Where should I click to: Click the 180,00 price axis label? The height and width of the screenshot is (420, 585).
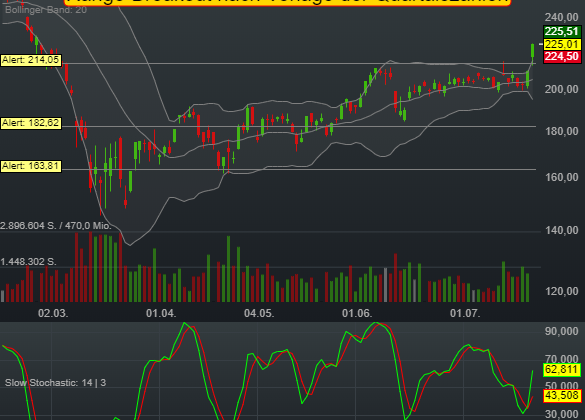[561, 131]
